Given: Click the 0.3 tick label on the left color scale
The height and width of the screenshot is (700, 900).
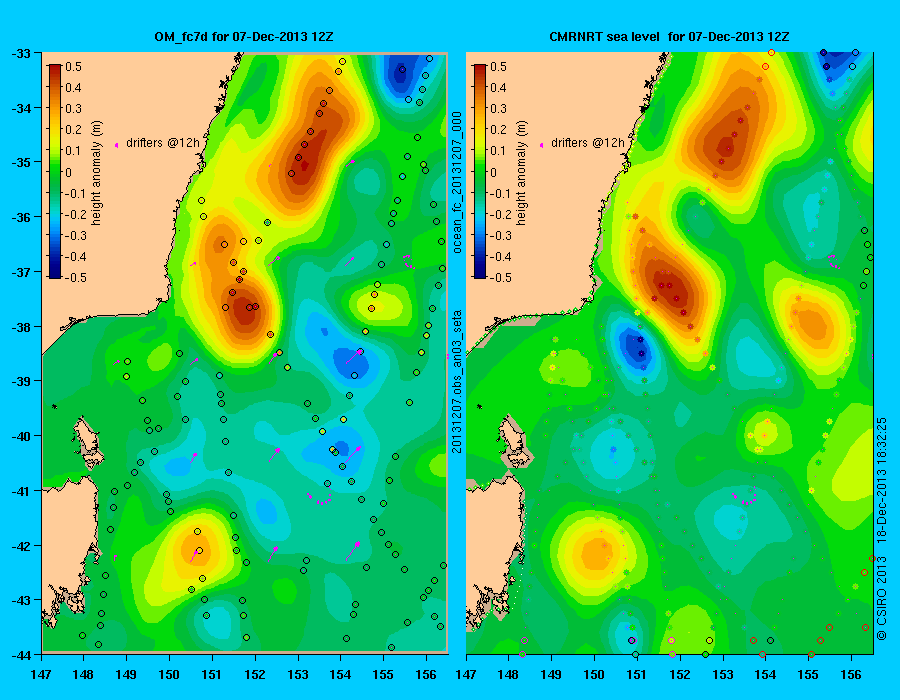Looking at the screenshot, I should [x=73, y=108].
